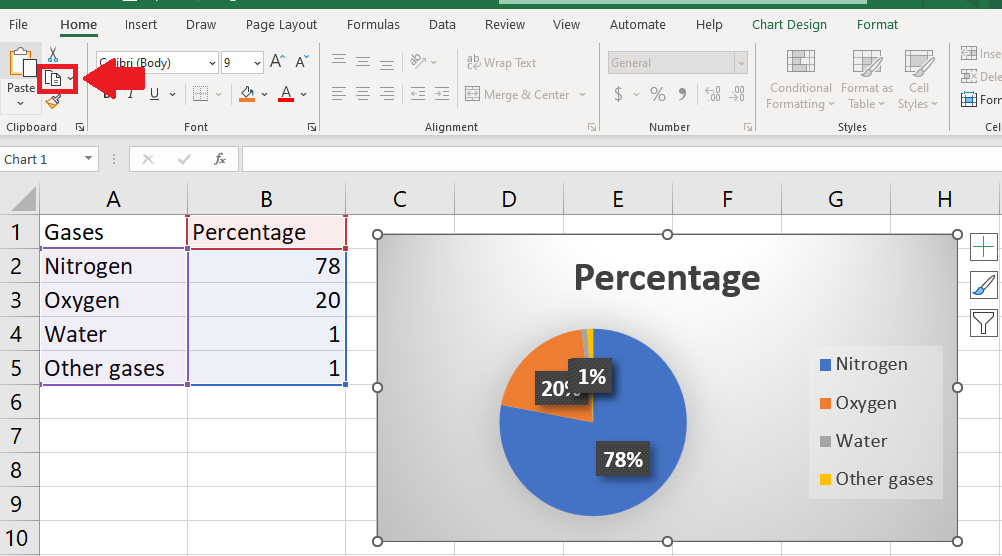
Task: Select the Format Painter brush icon
Action: point(54,102)
